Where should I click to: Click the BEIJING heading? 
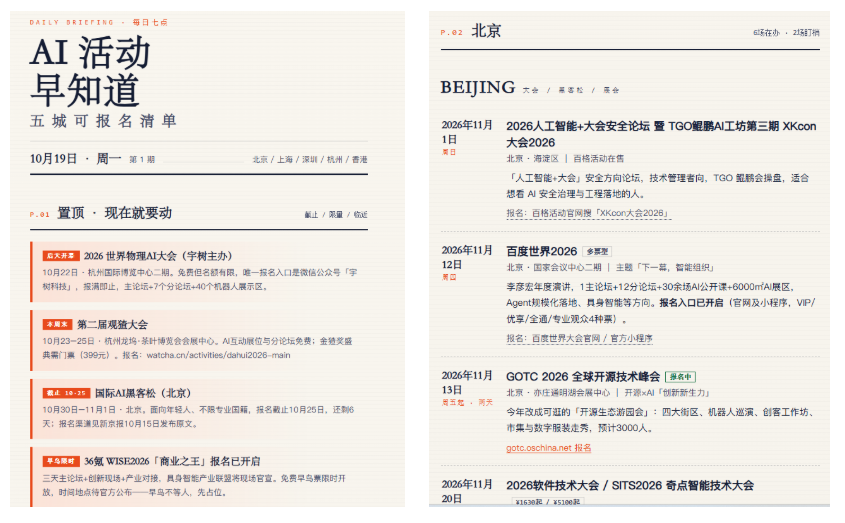coord(477,87)
